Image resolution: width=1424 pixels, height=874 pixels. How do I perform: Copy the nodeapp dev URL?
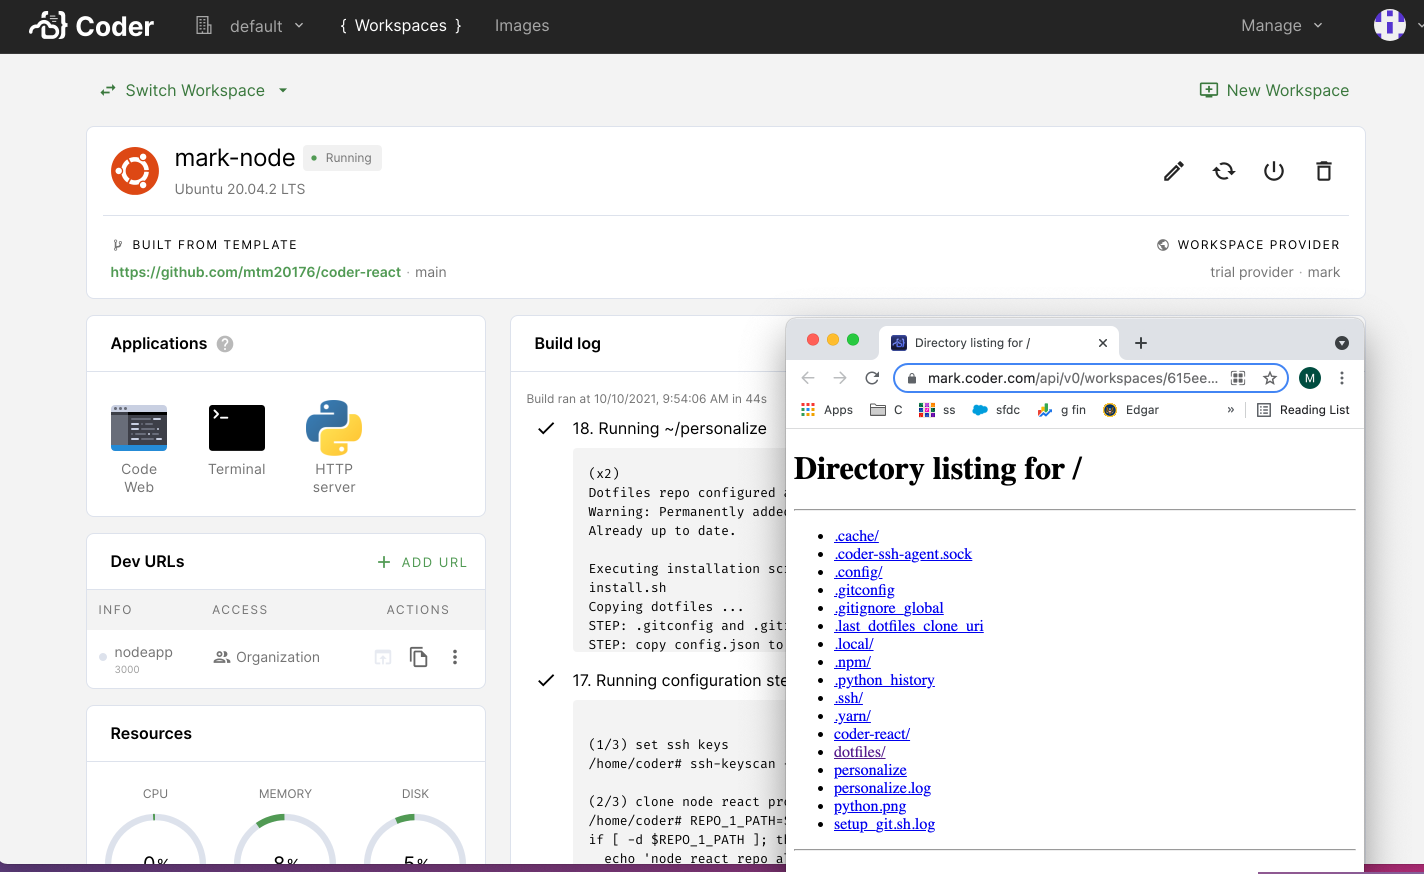(419, 657)
